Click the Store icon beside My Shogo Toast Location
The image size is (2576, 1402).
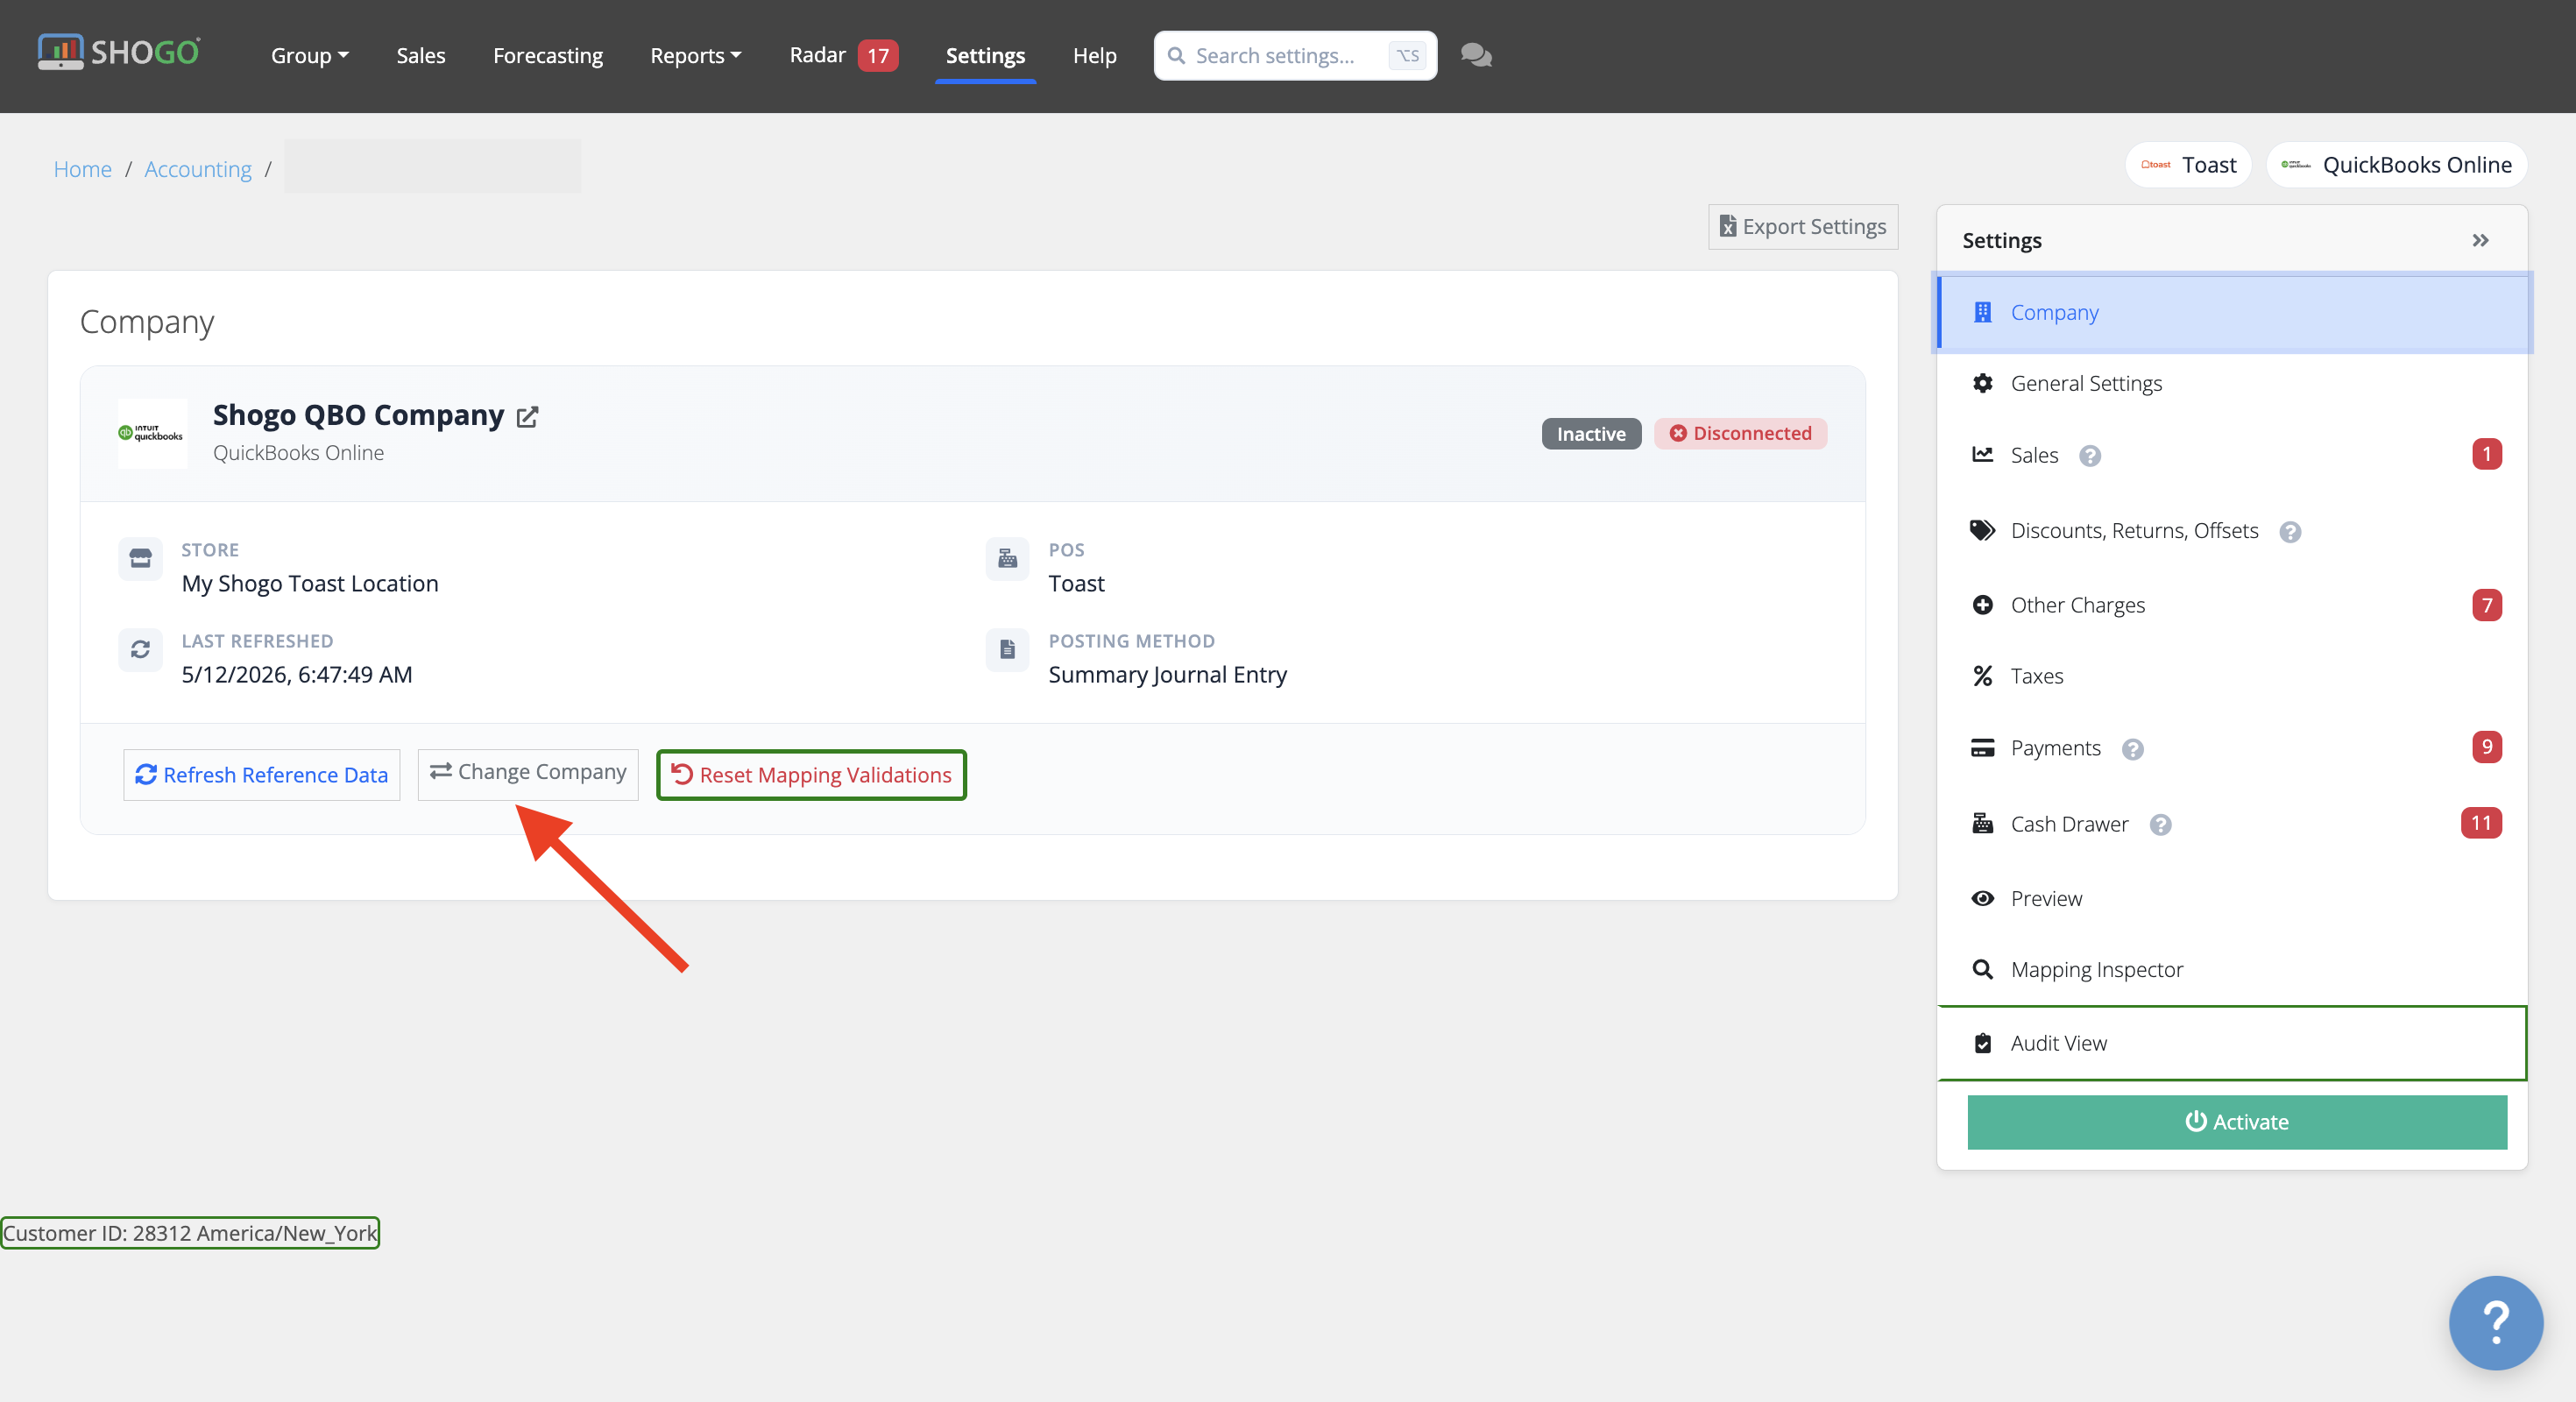(140, 558)
